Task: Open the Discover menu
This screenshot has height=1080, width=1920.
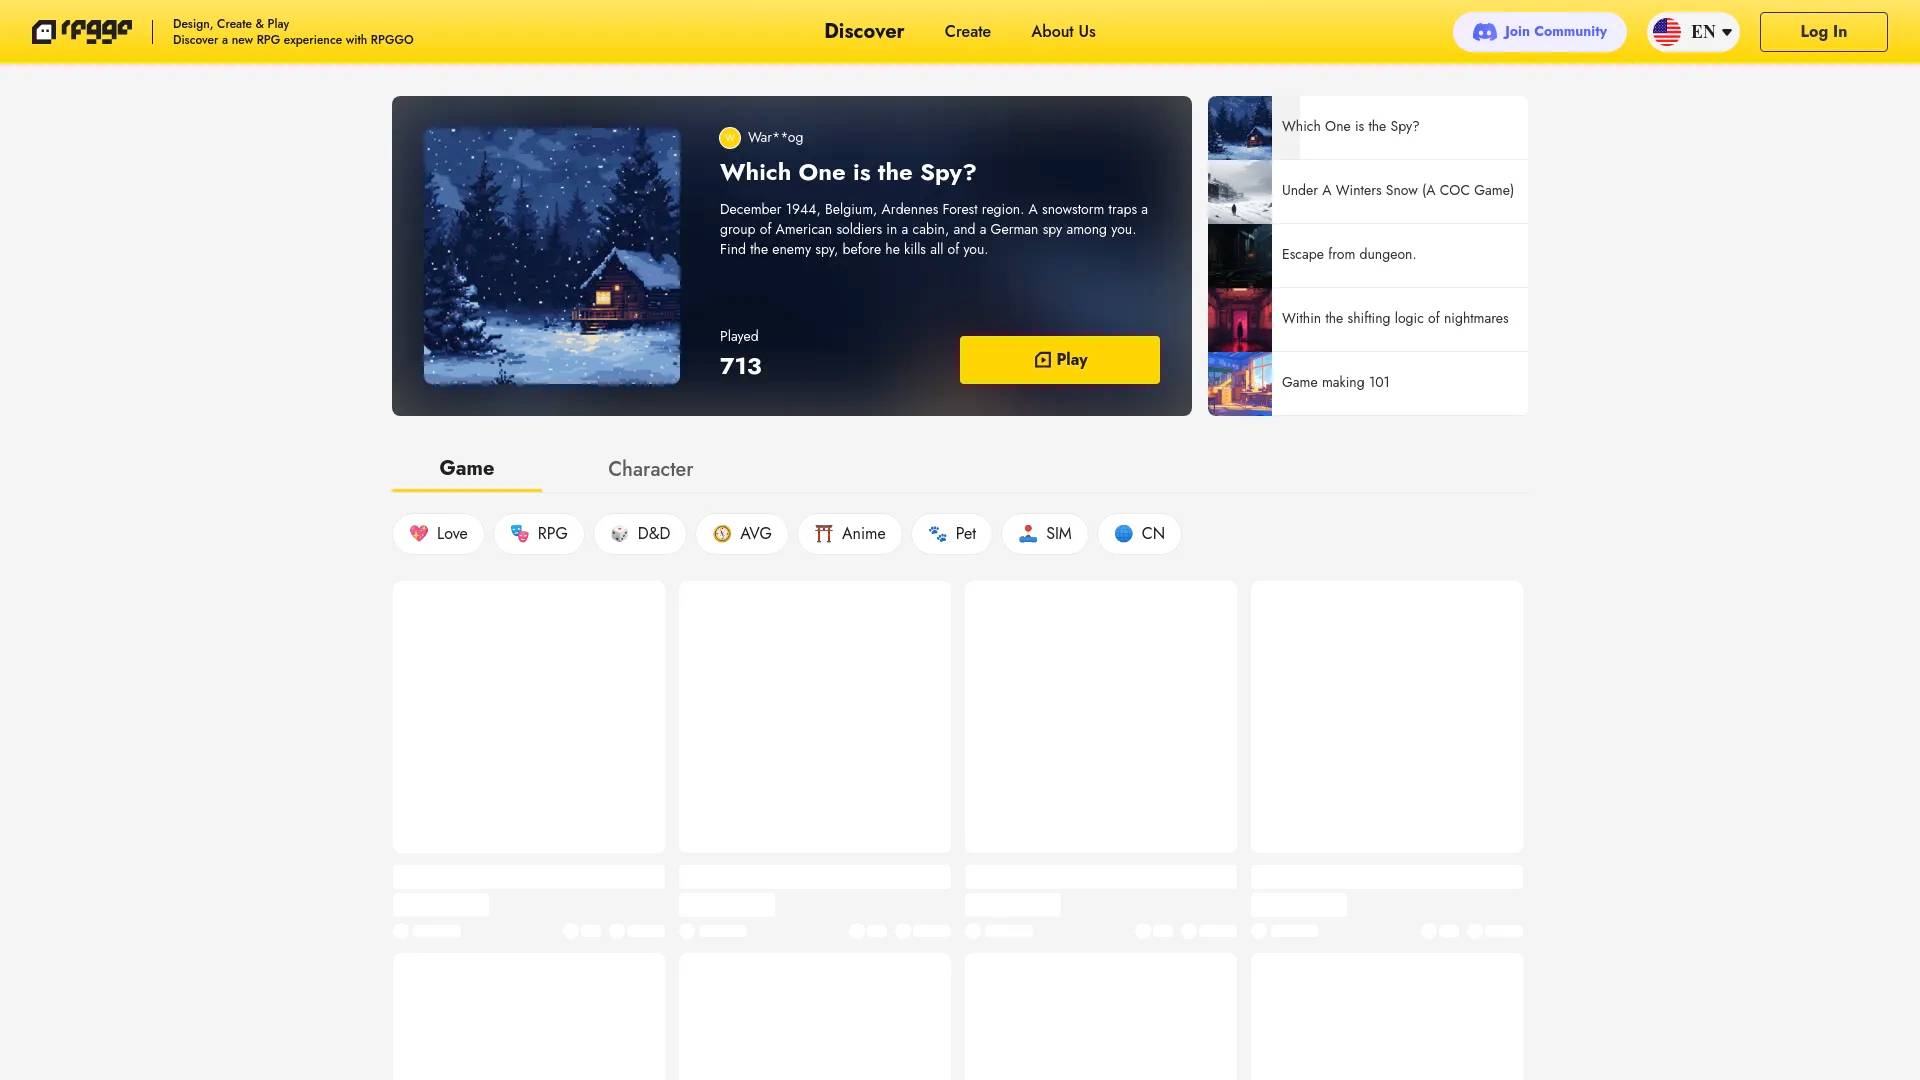Action: 864,31
